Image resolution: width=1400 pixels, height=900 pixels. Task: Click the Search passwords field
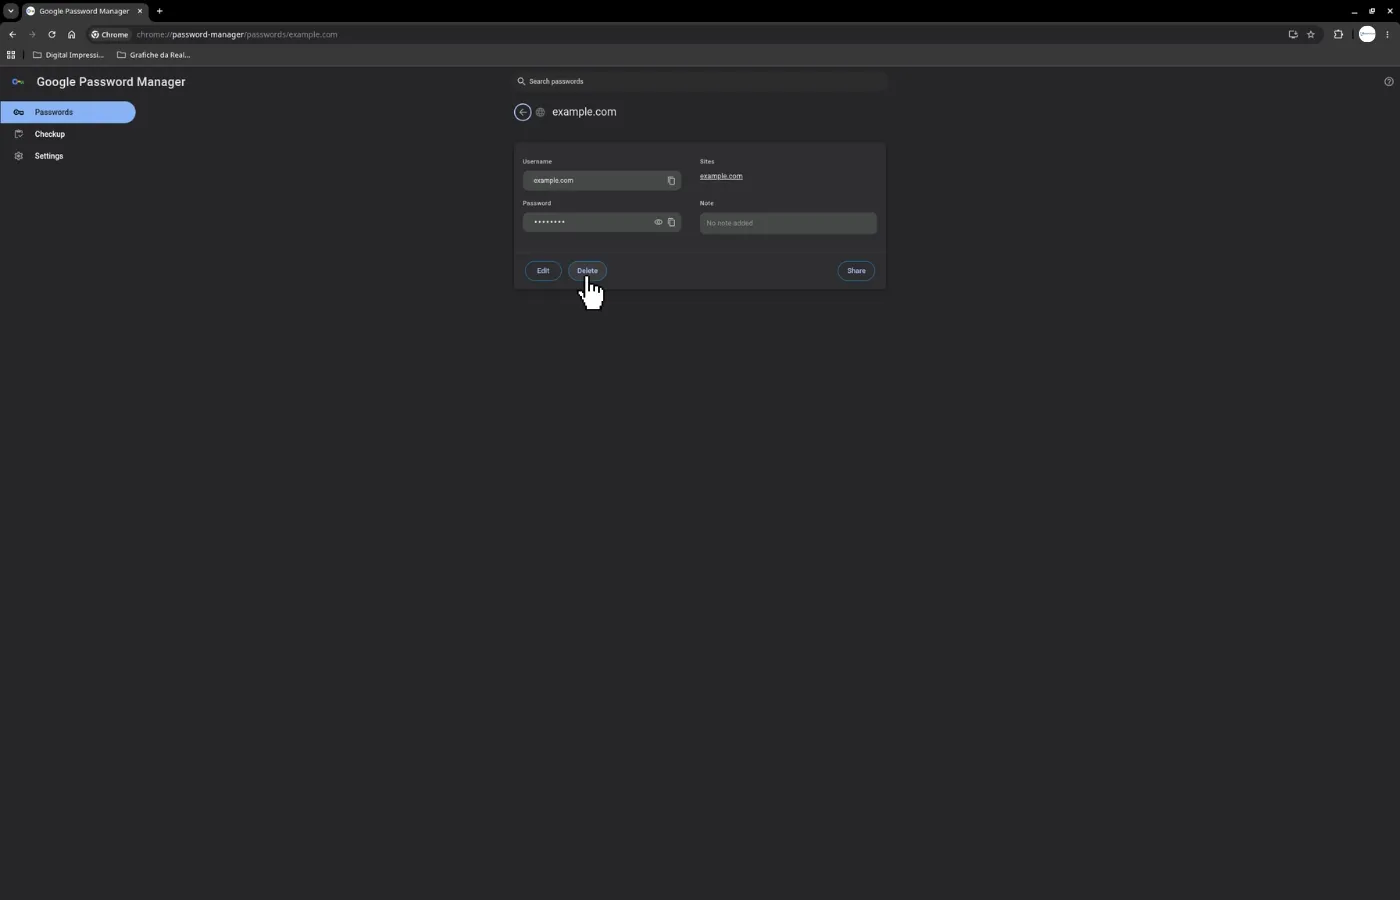pyautogui.click(x=700, y=81)
